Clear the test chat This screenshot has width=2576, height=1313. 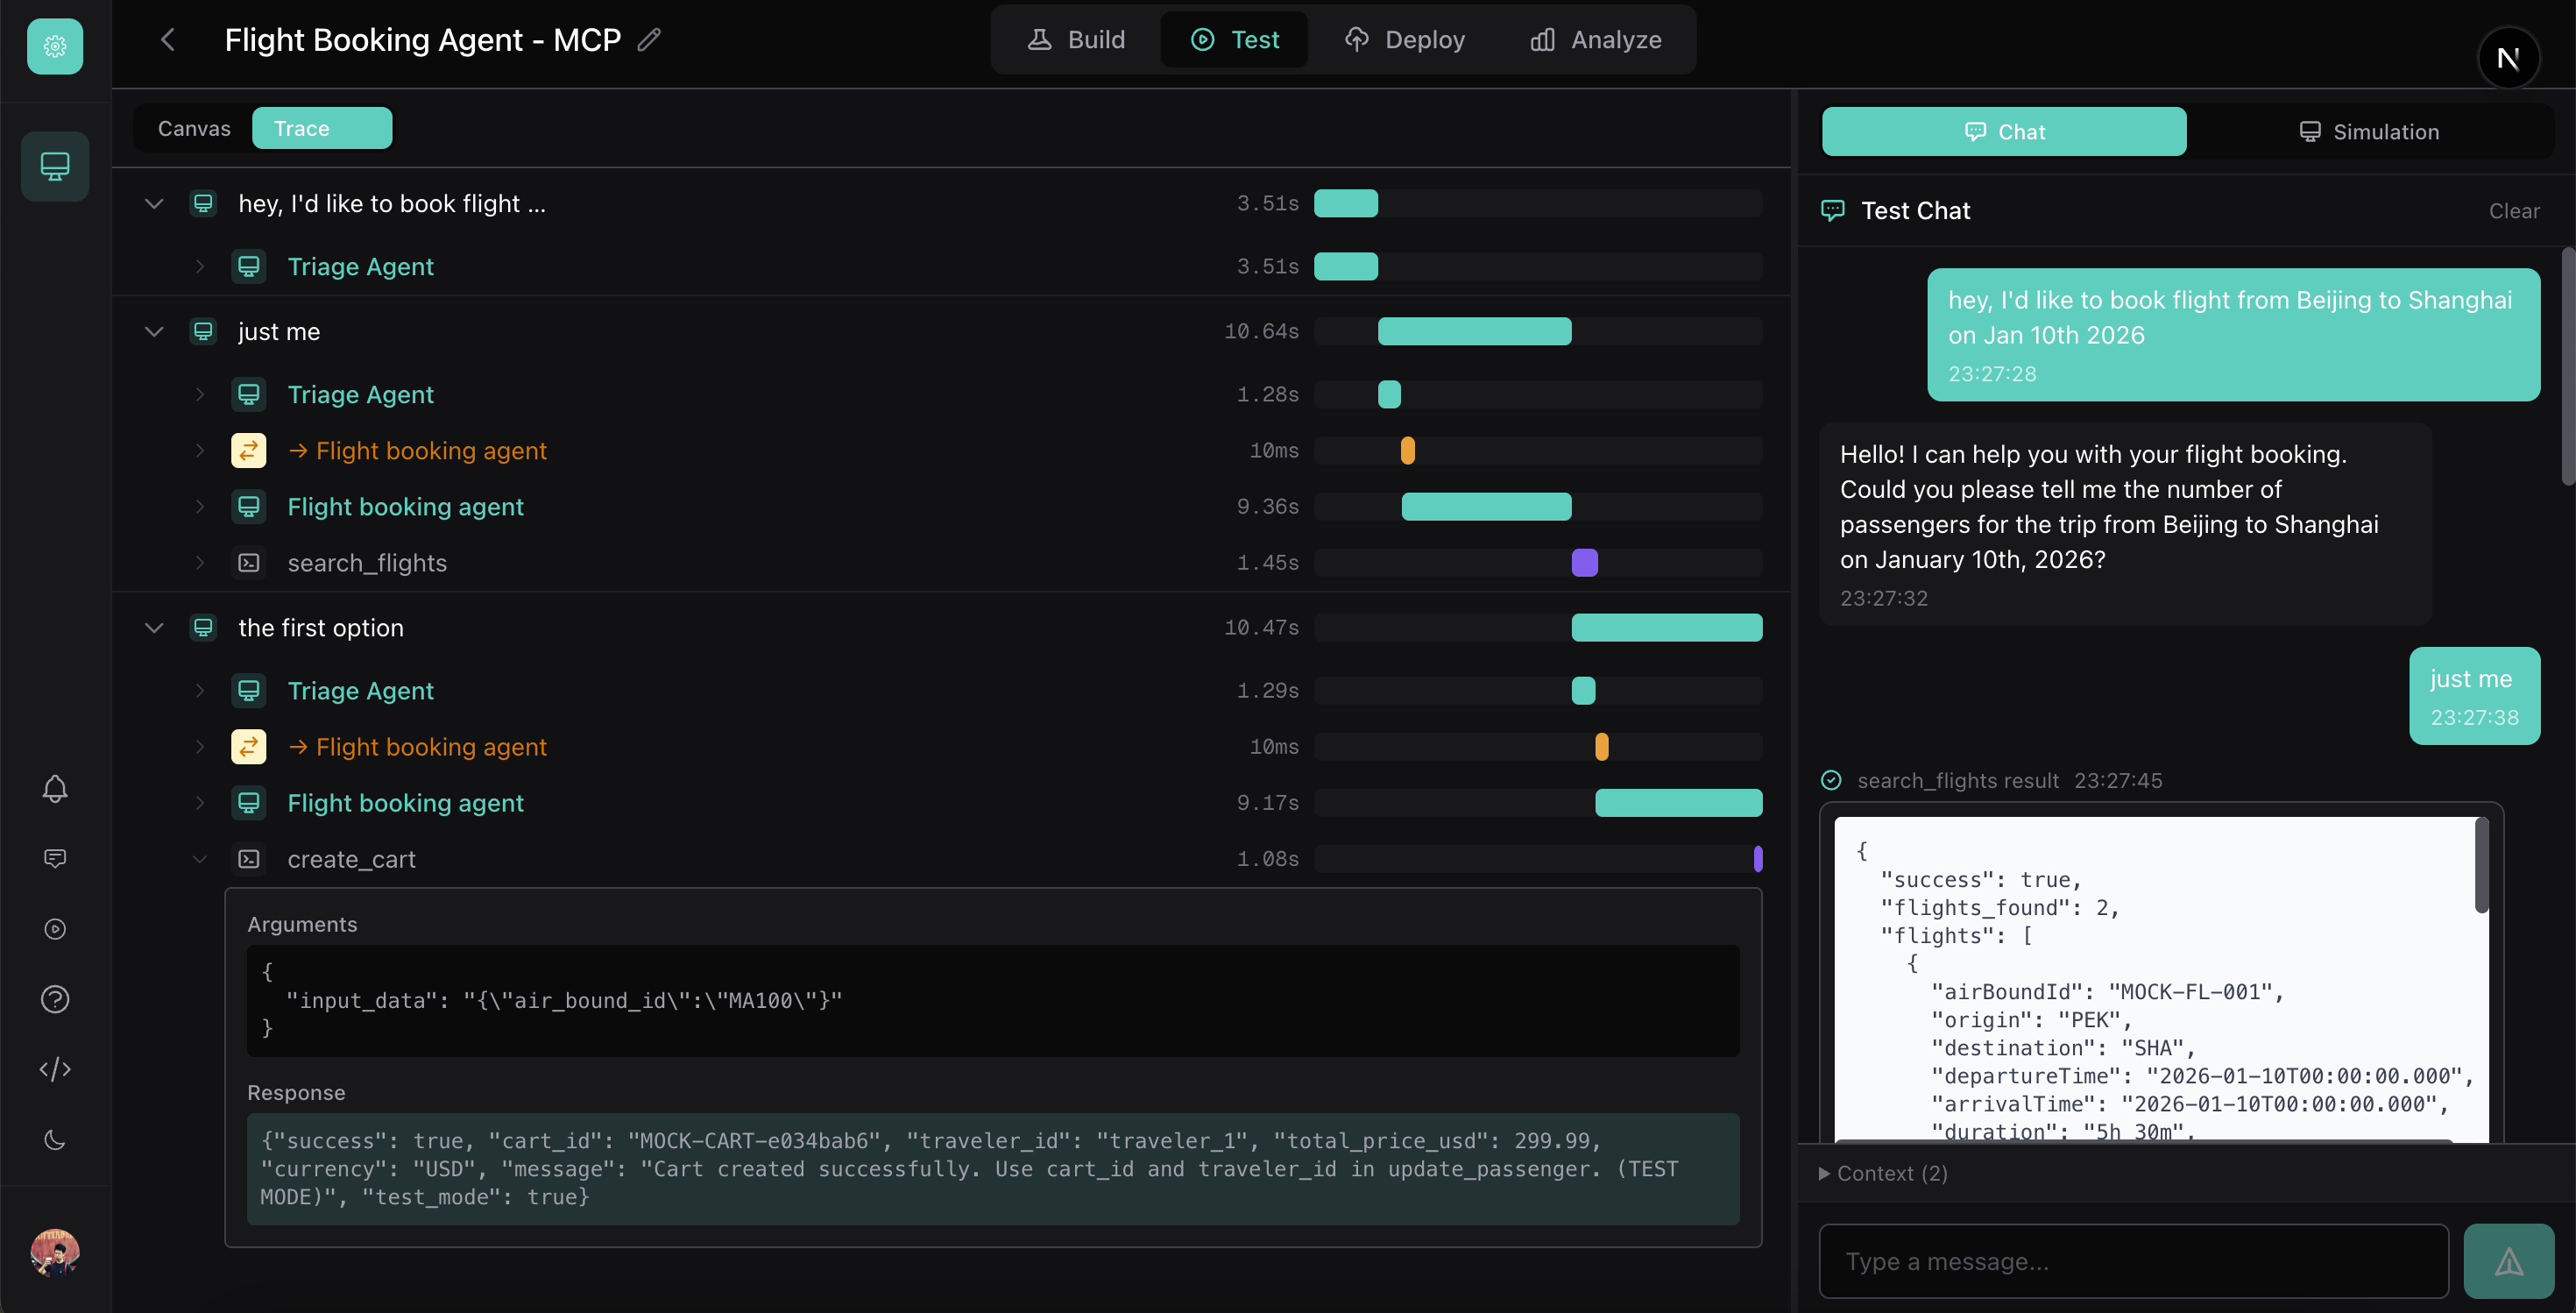pos(2514,211)
